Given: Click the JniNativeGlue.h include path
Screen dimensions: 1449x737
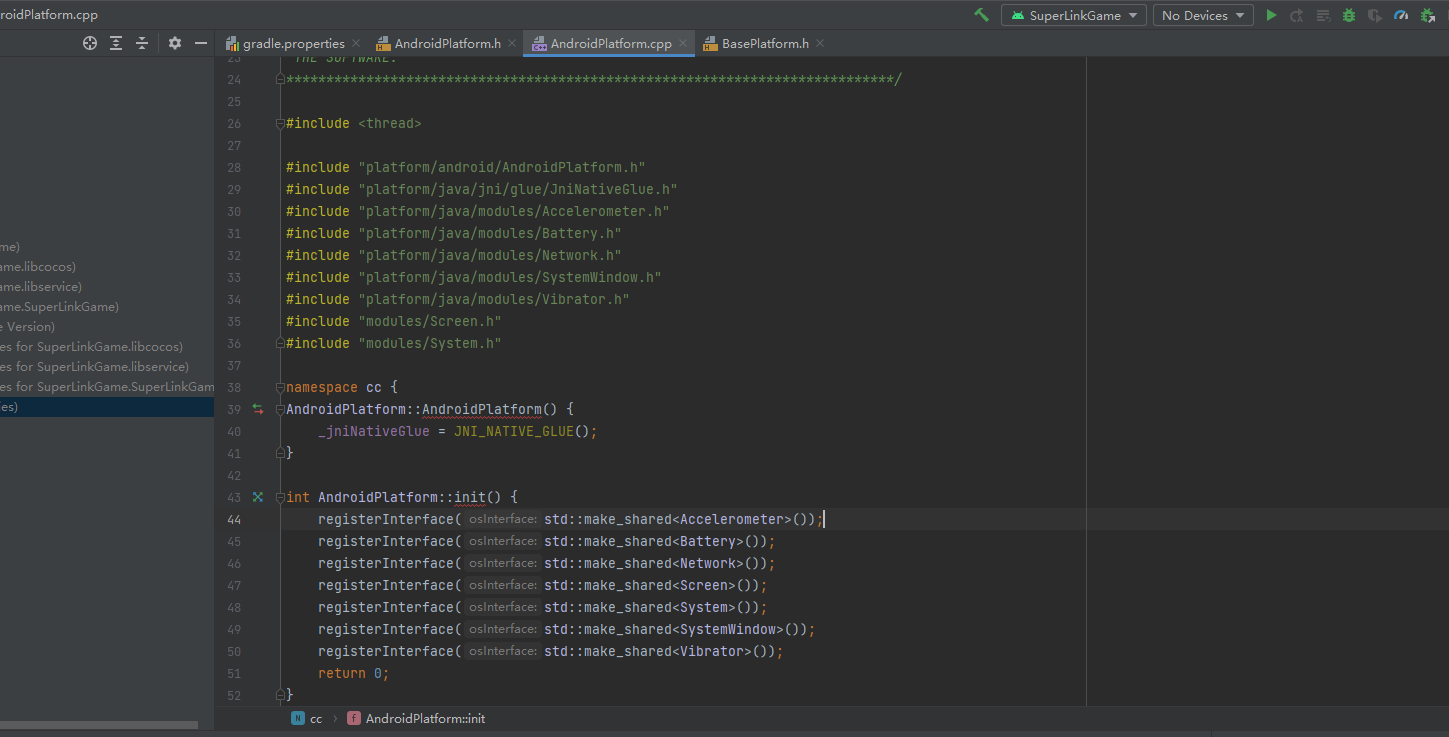Looking at the screenshot, I should coord(518,189).
